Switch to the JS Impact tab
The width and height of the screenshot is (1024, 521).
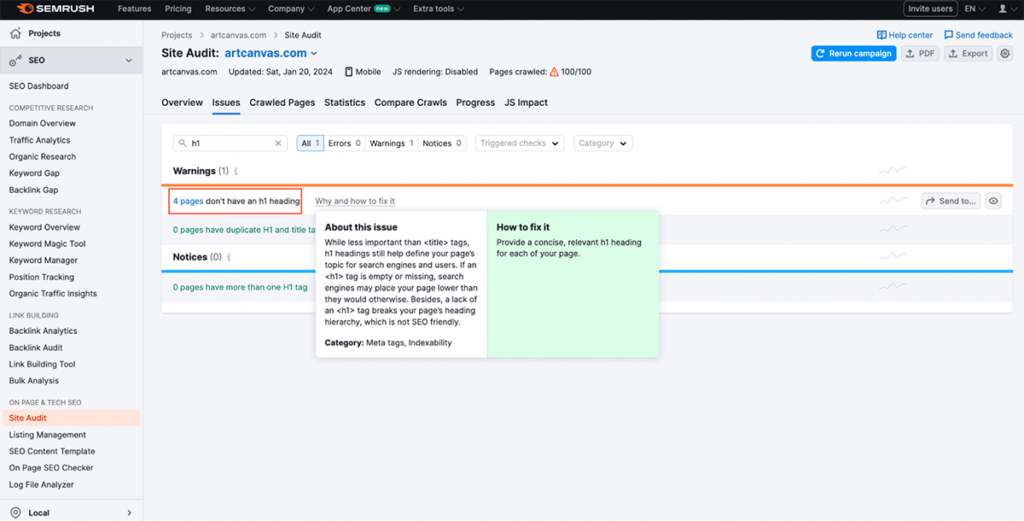click(x=526, y=103)
